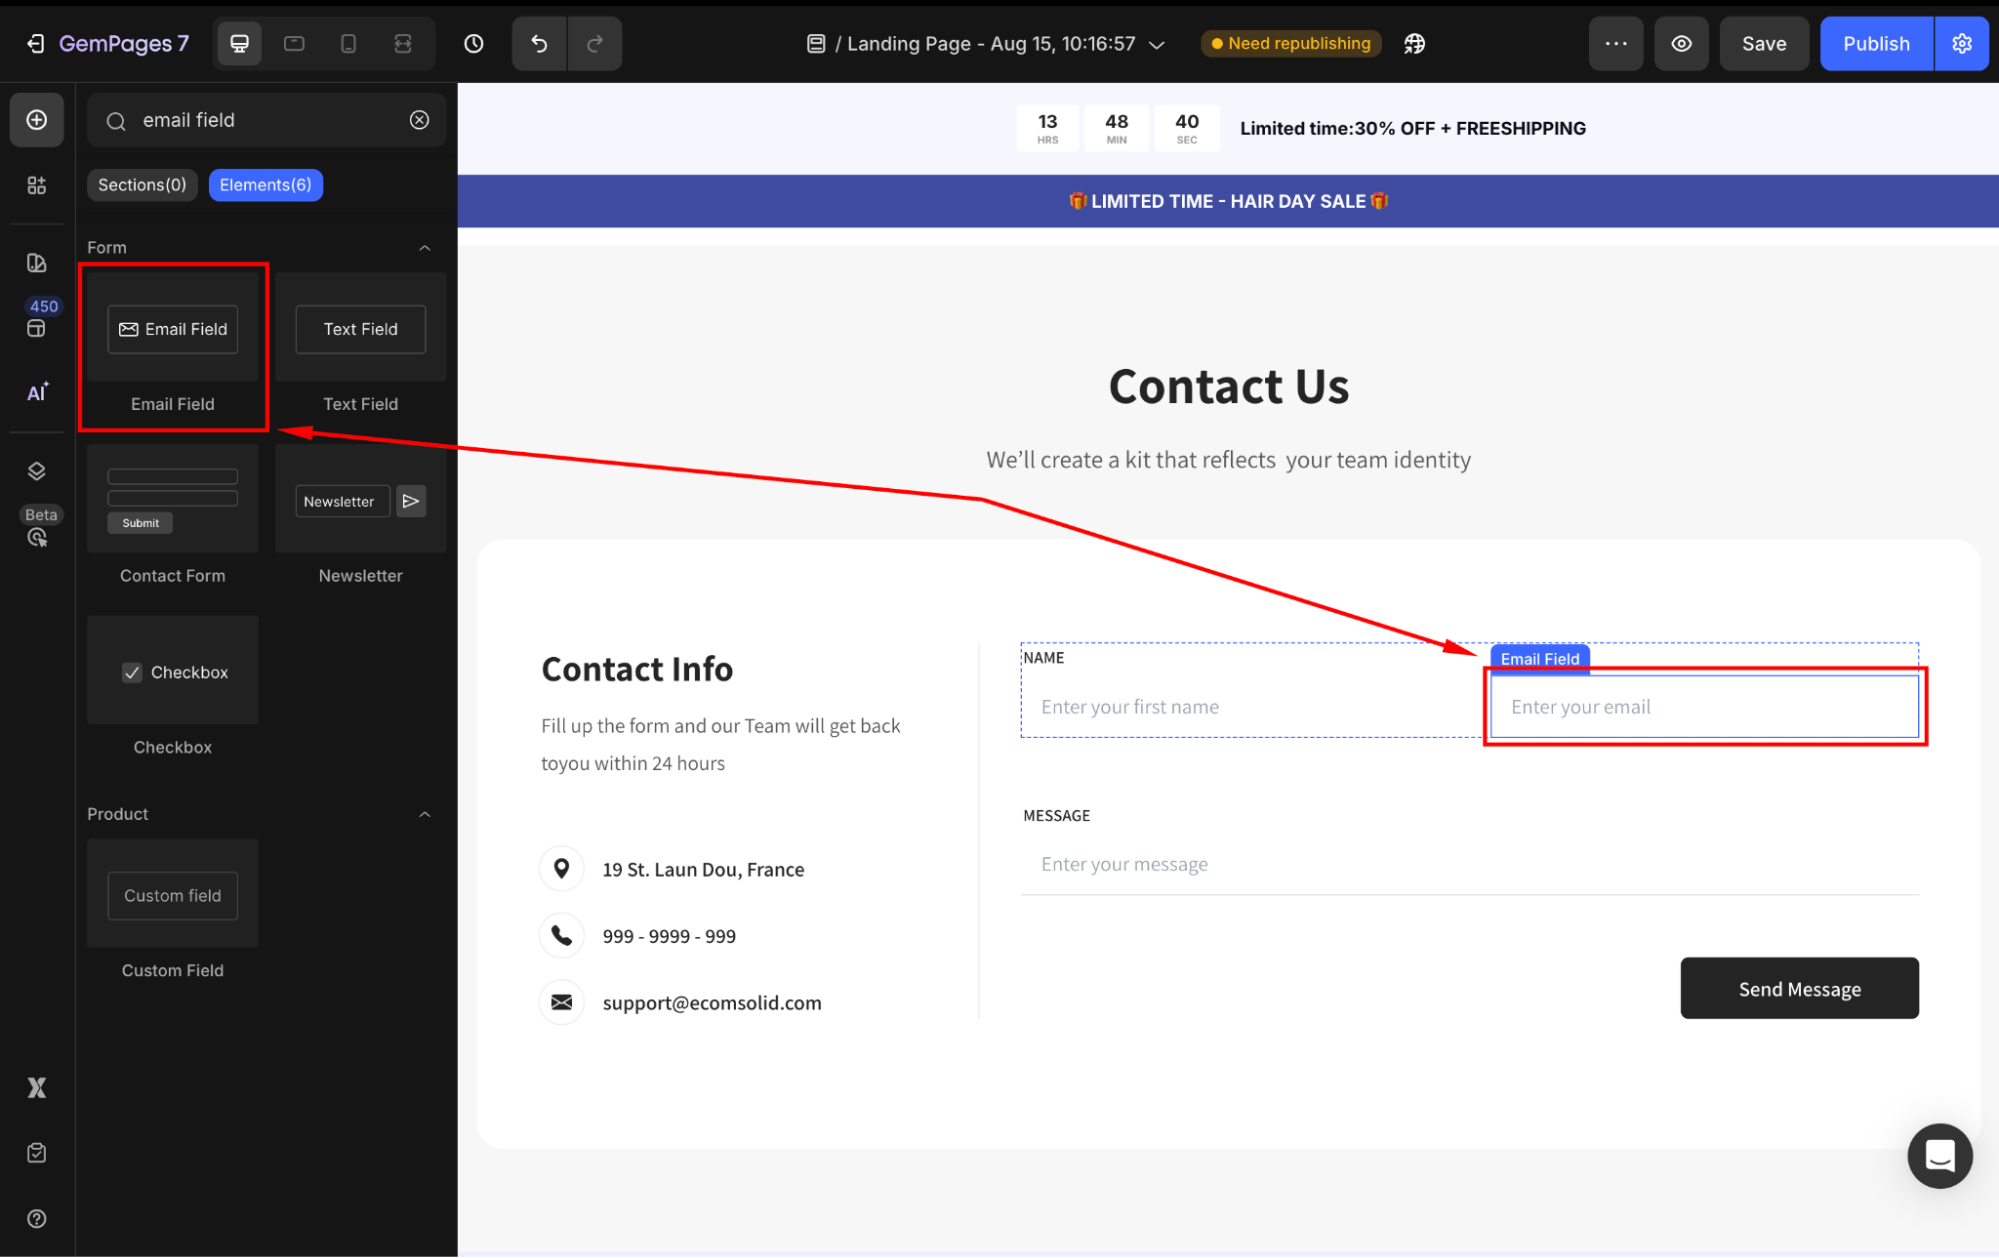Viewport: 1999px width, 1258px height.
Task: Select the Elements(6) tab
Action: (x=265, y=185)
